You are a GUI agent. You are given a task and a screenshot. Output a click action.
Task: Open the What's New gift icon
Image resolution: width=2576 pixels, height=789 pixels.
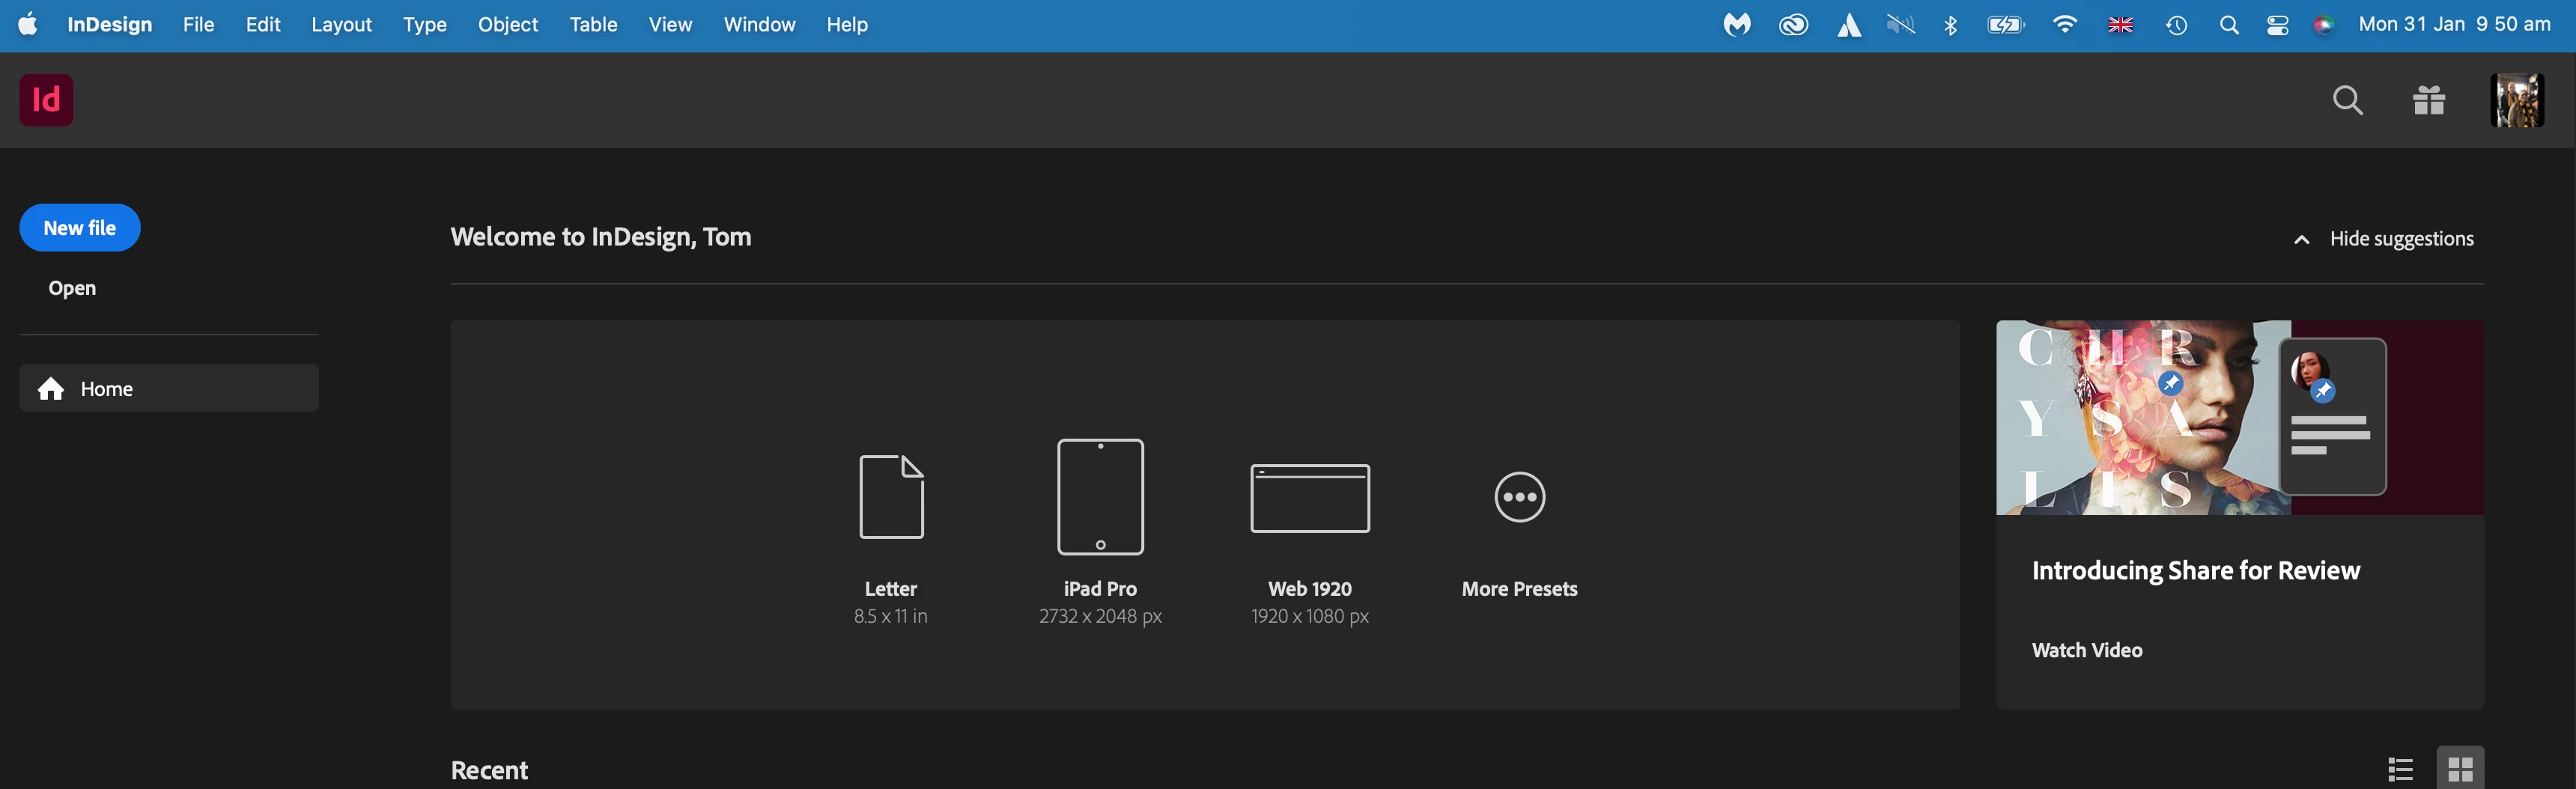click(2429, 100)
